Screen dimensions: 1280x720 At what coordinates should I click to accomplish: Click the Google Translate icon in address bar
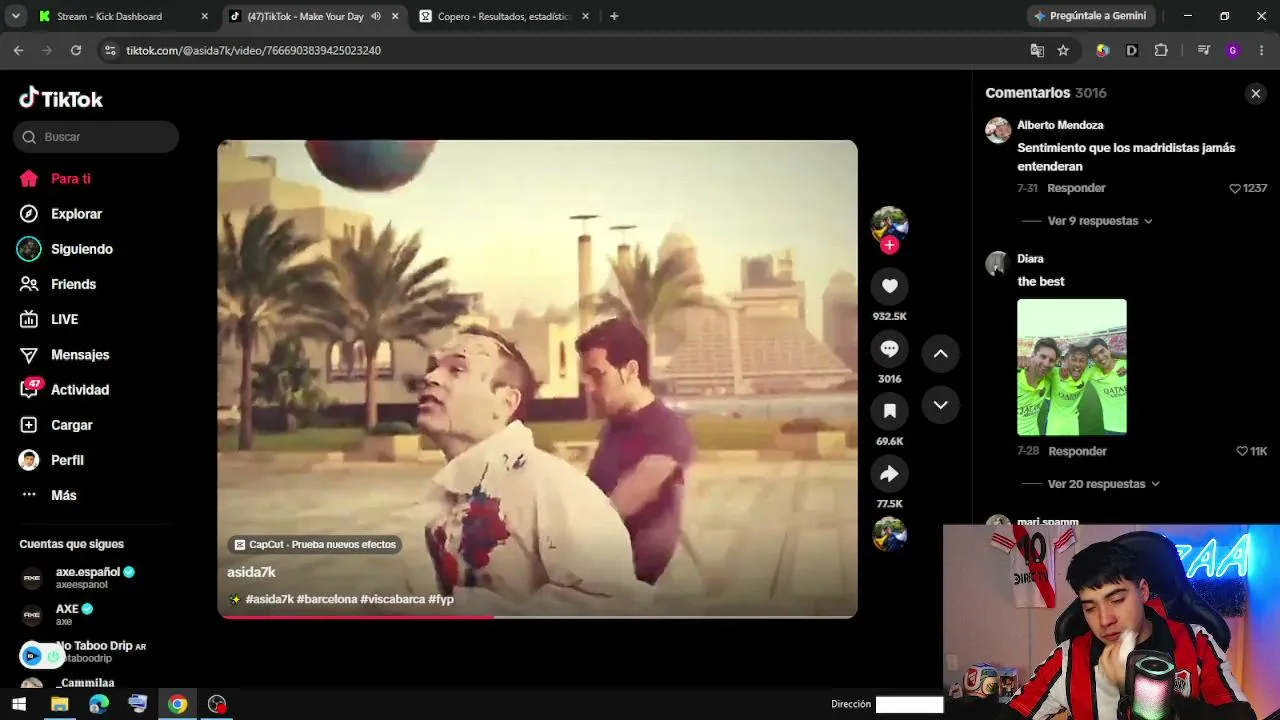pyautogui.click(x=1037, y=50)
